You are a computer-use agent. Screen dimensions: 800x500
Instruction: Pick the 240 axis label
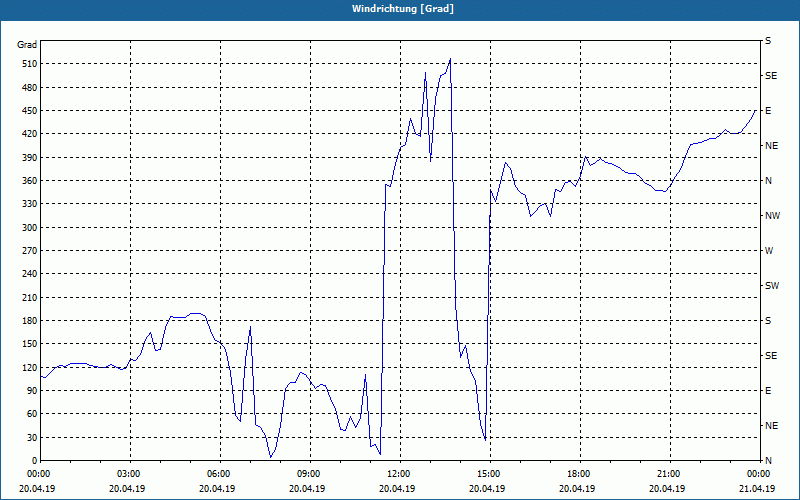(29, 274)
